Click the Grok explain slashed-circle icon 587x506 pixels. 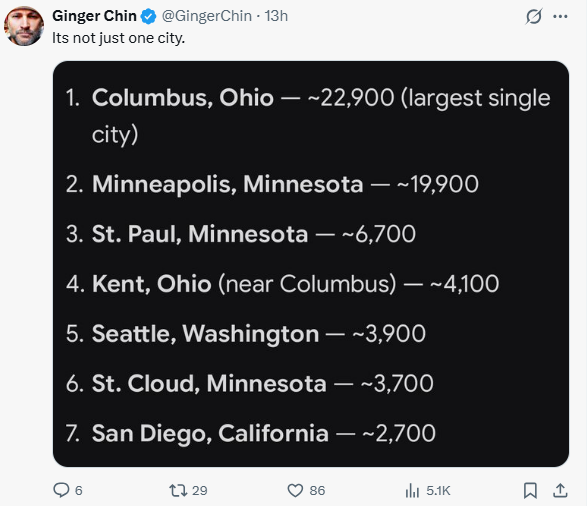[x=533, y=16]
